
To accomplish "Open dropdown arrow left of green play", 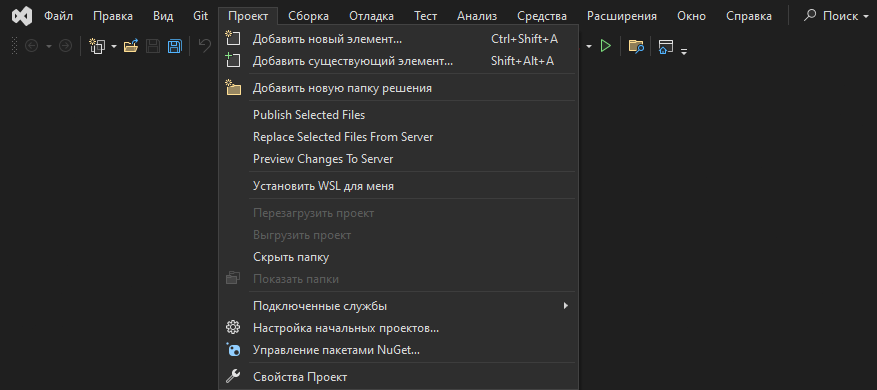I will (x=588, y=46).
